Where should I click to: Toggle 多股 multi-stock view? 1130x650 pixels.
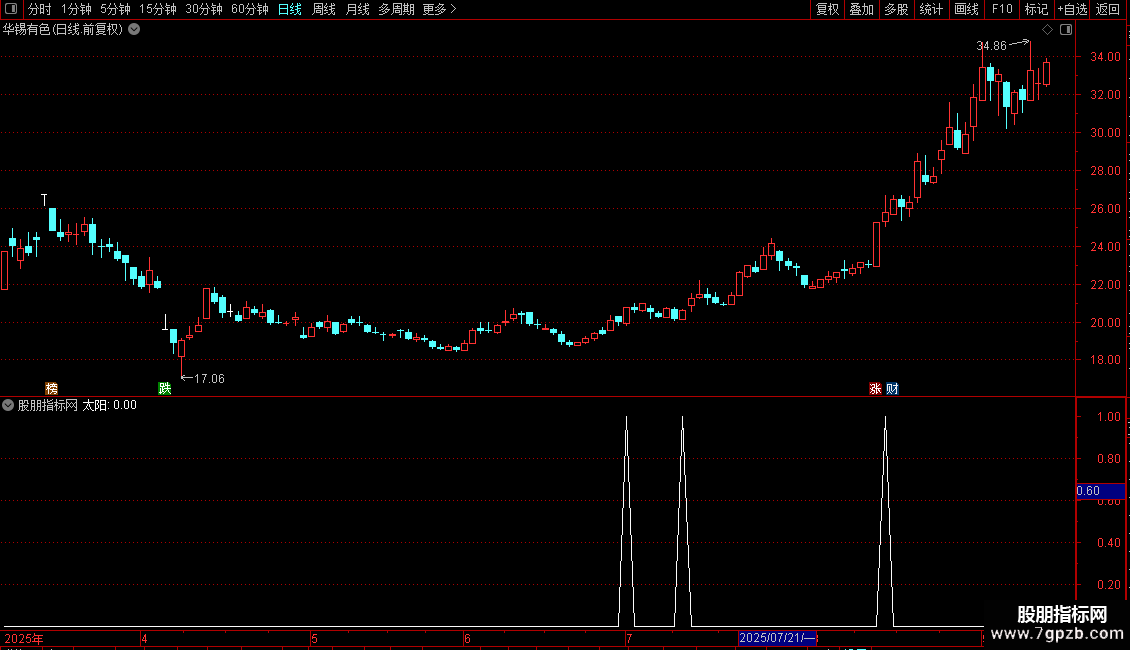pos(896,9)
